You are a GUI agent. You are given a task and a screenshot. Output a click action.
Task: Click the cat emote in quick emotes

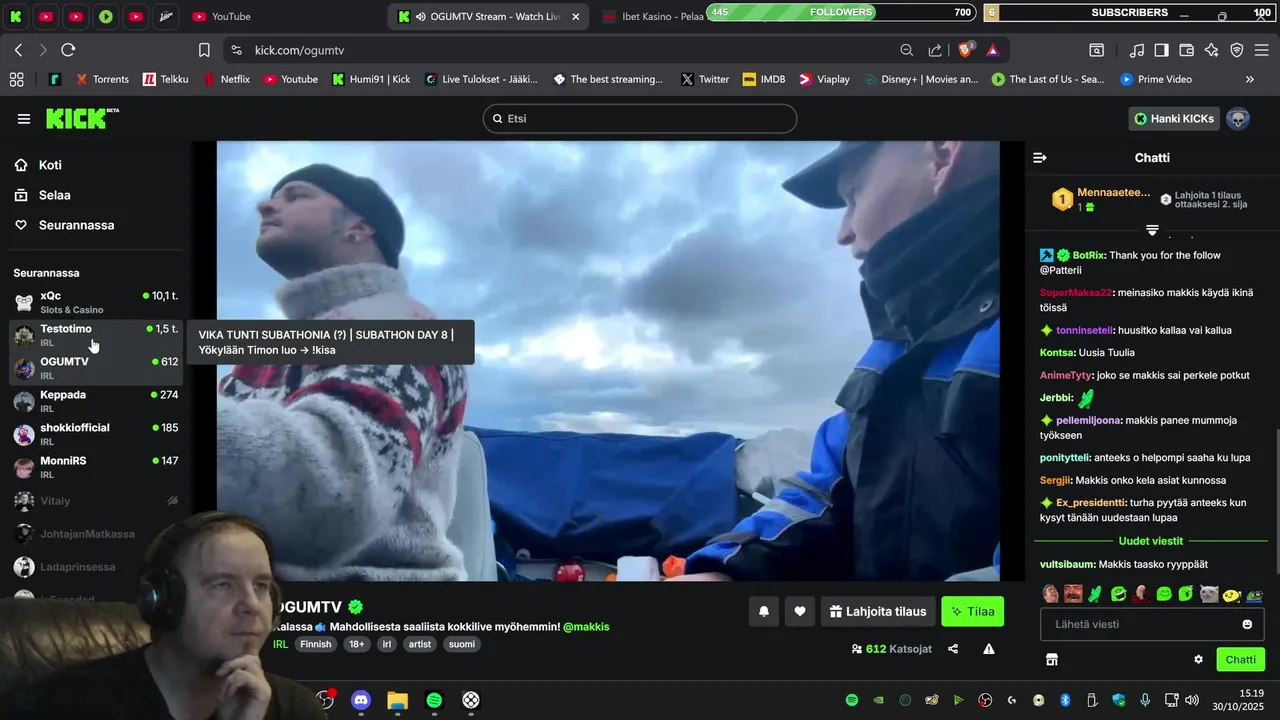coord(1209,594)
